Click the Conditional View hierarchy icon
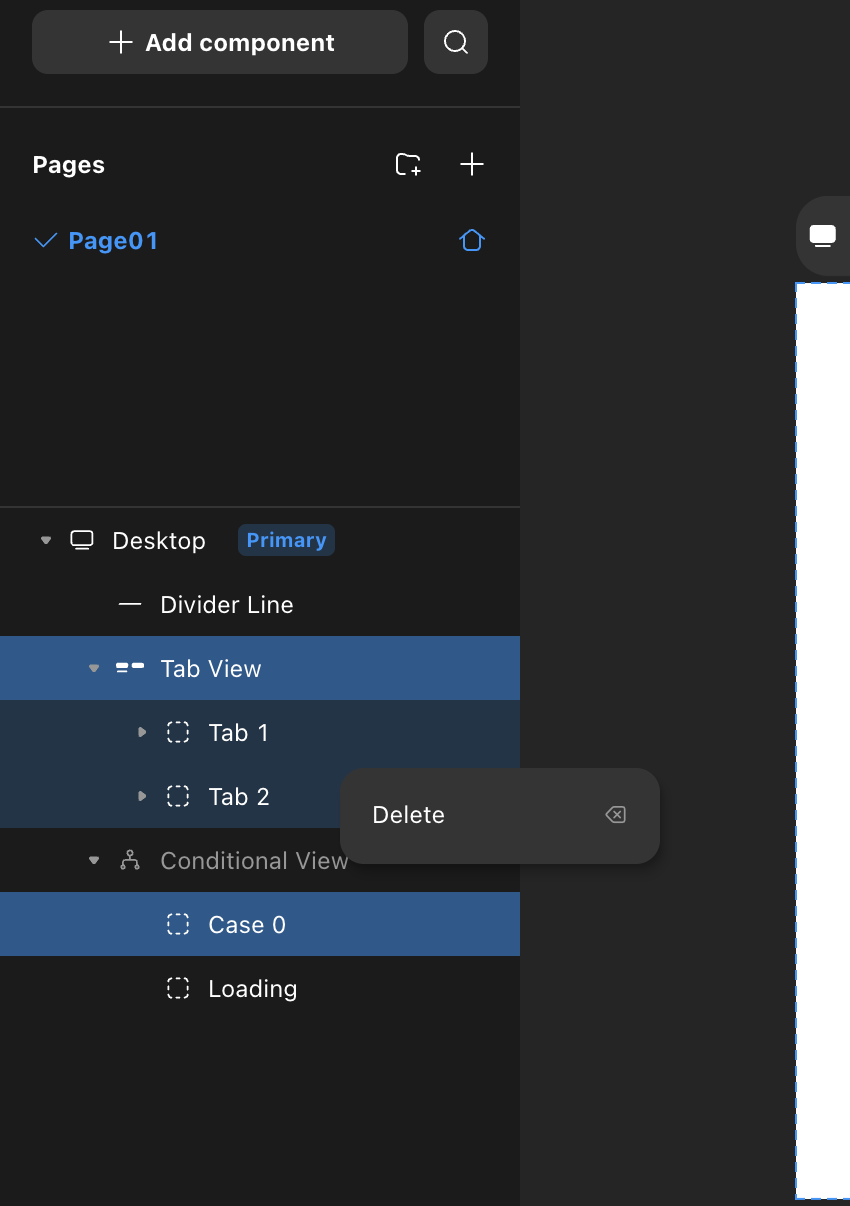850x1206 pixels. click(x=130, y=860)
